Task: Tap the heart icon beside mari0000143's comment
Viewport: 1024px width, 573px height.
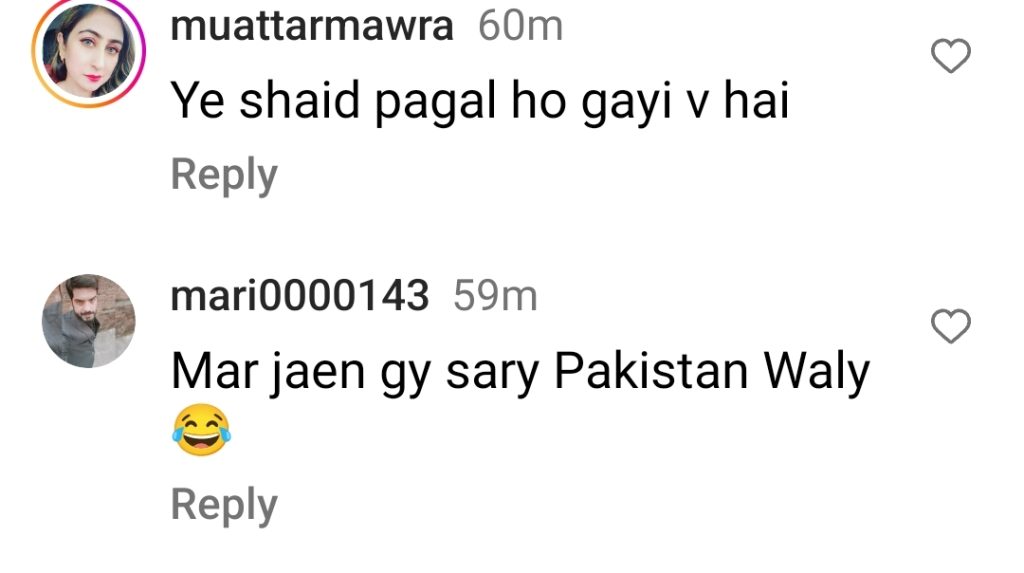Action: coord(951,326)
